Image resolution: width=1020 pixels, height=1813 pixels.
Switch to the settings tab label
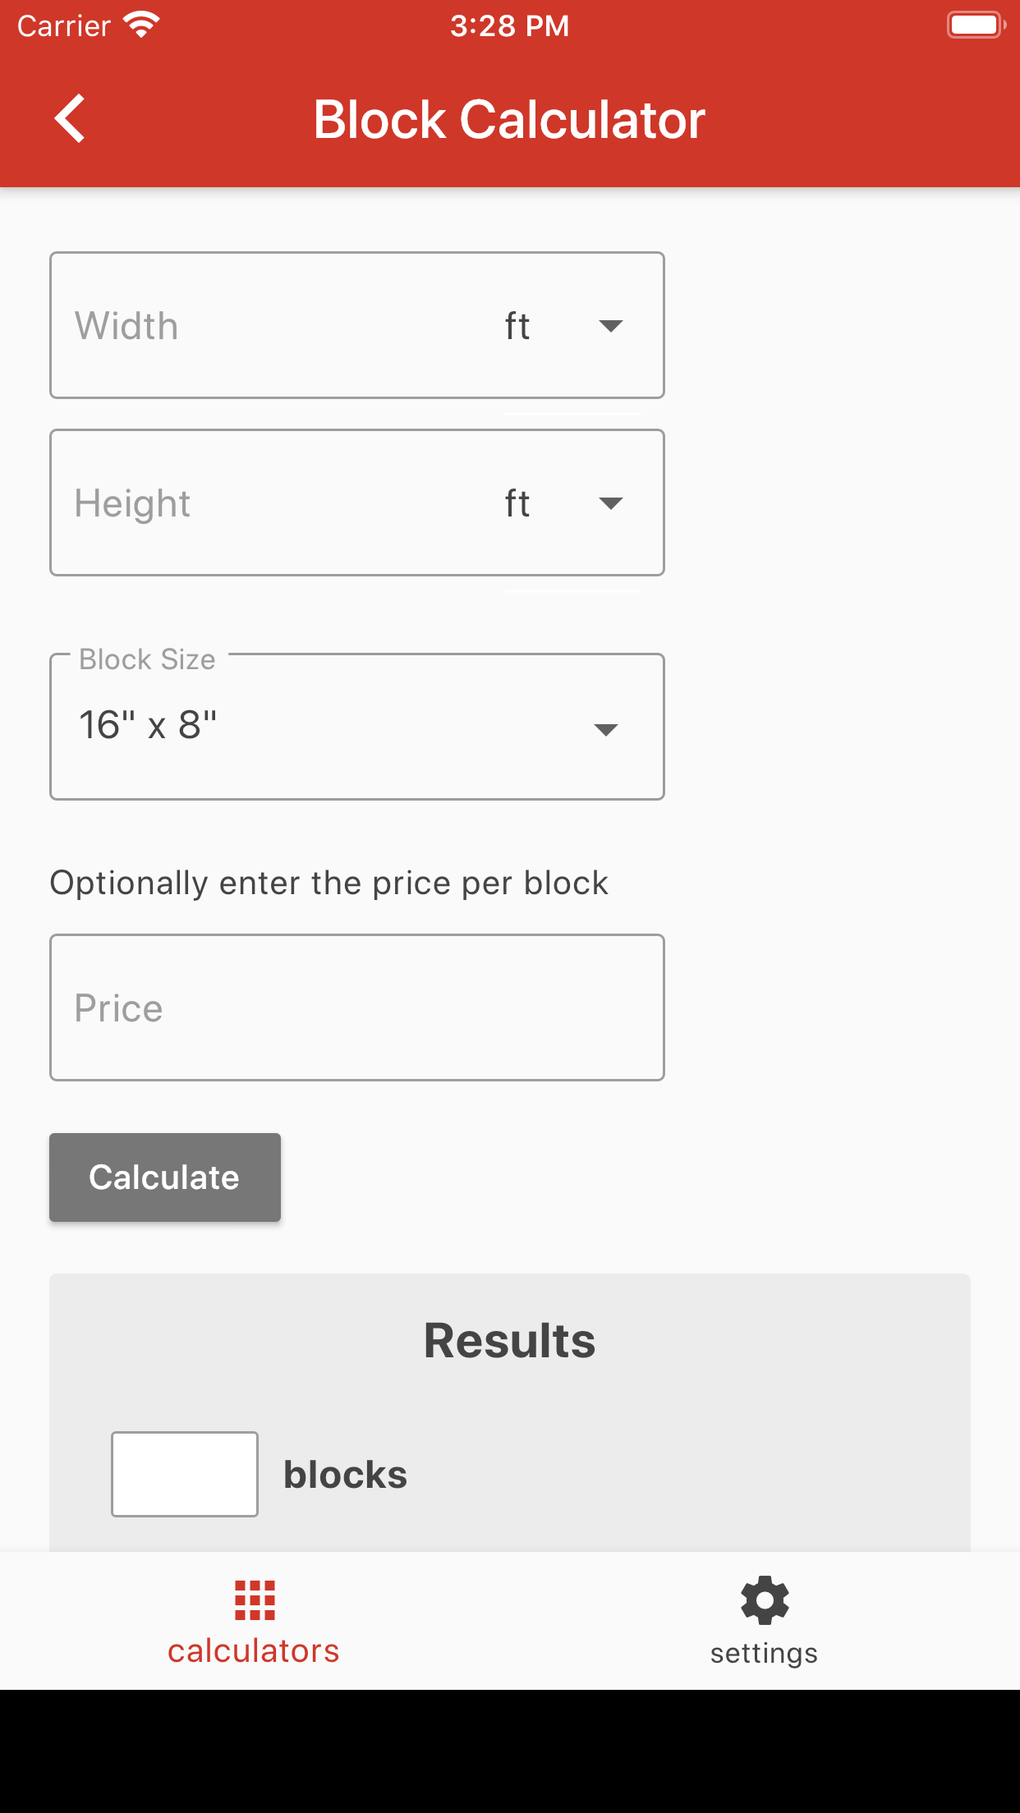[x=764, y=1653]
